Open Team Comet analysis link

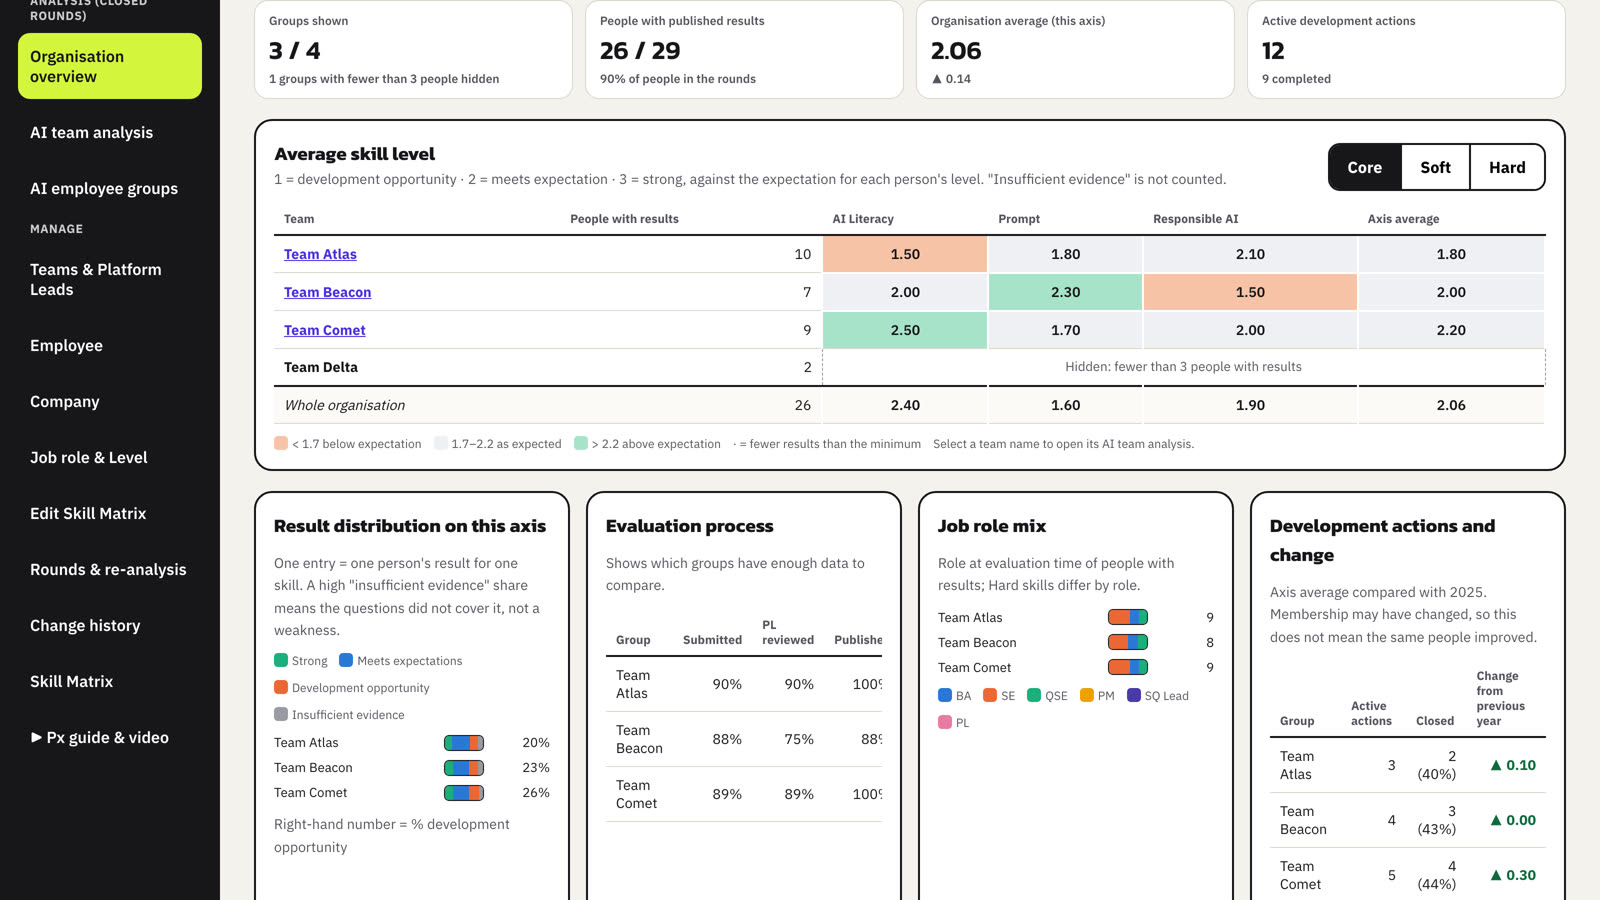[x=324, y=330]
